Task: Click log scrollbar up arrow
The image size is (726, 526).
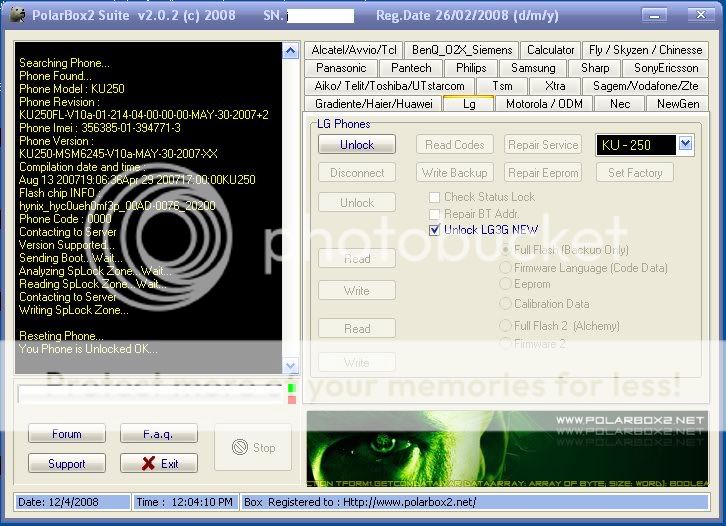Action: click(290, 50)
